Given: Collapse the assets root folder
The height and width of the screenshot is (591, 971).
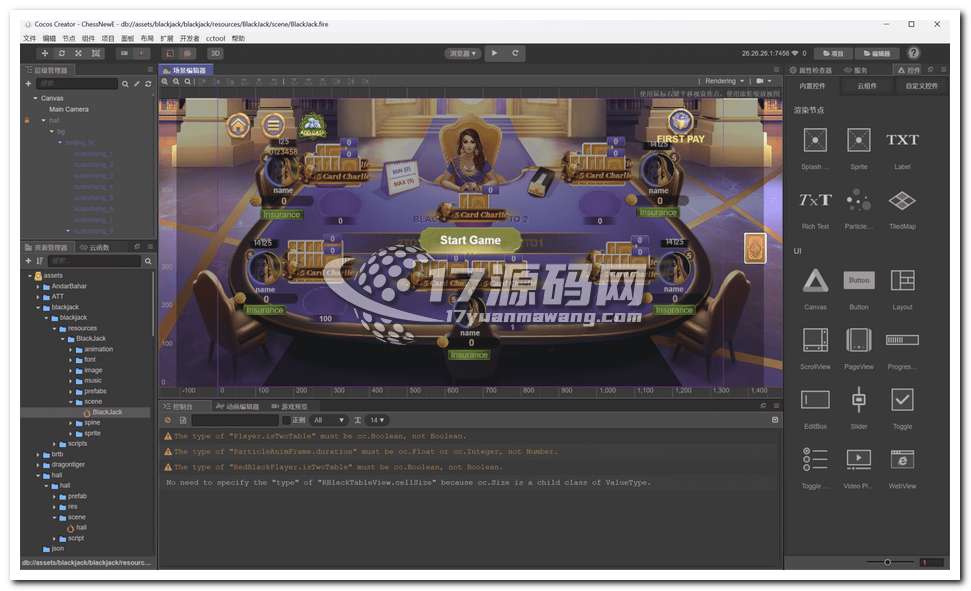Looking at the screenshot, I should click(30, 276).
